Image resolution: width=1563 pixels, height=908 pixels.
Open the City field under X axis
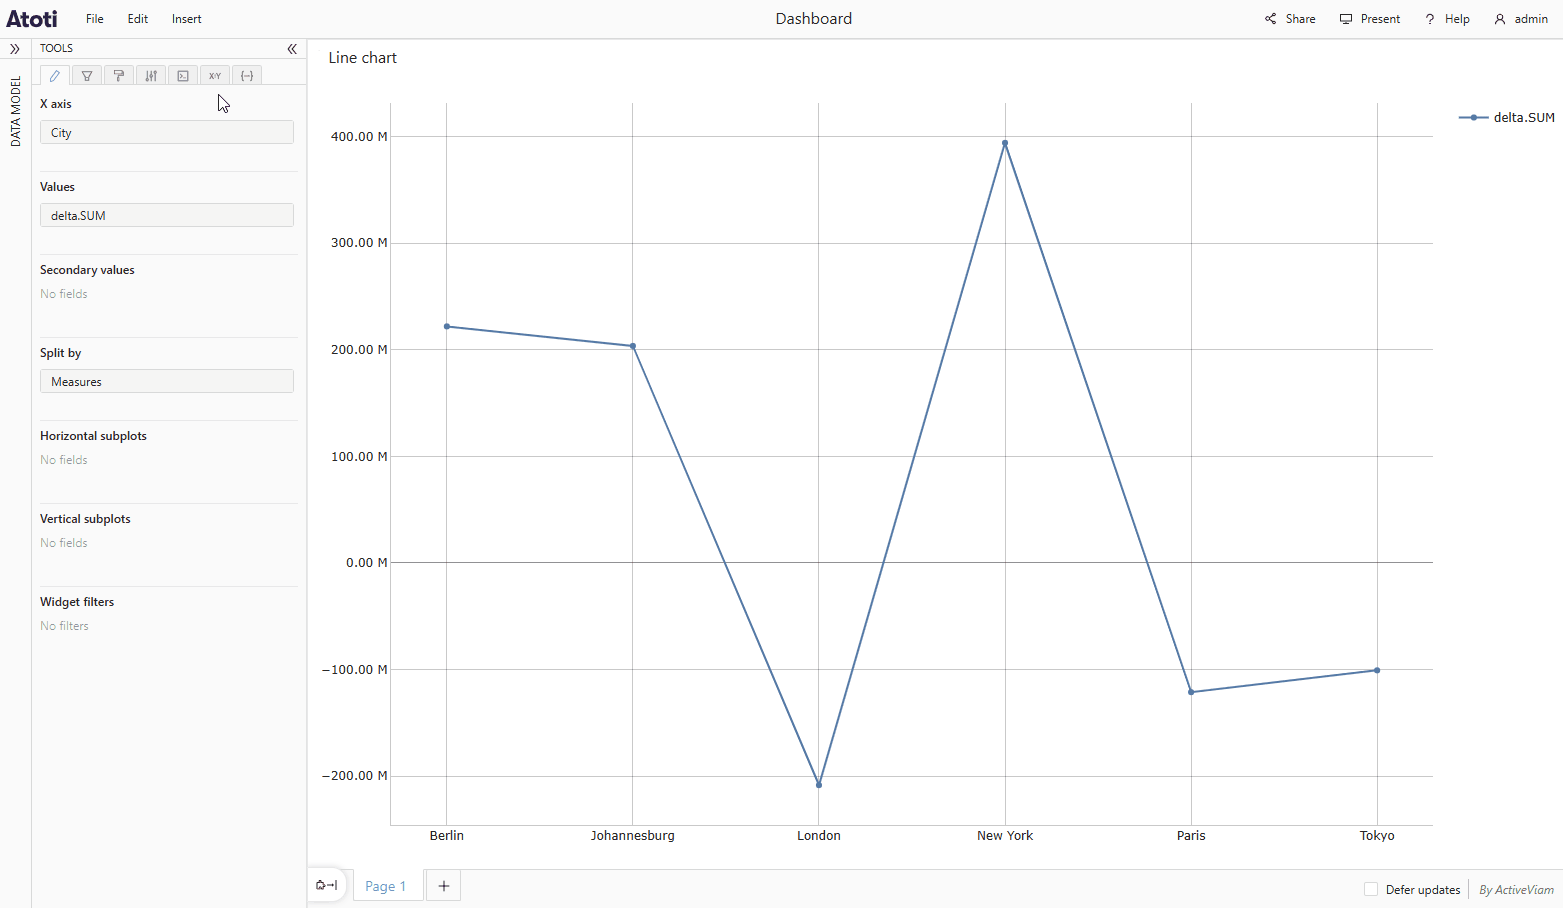click(166, 132)
